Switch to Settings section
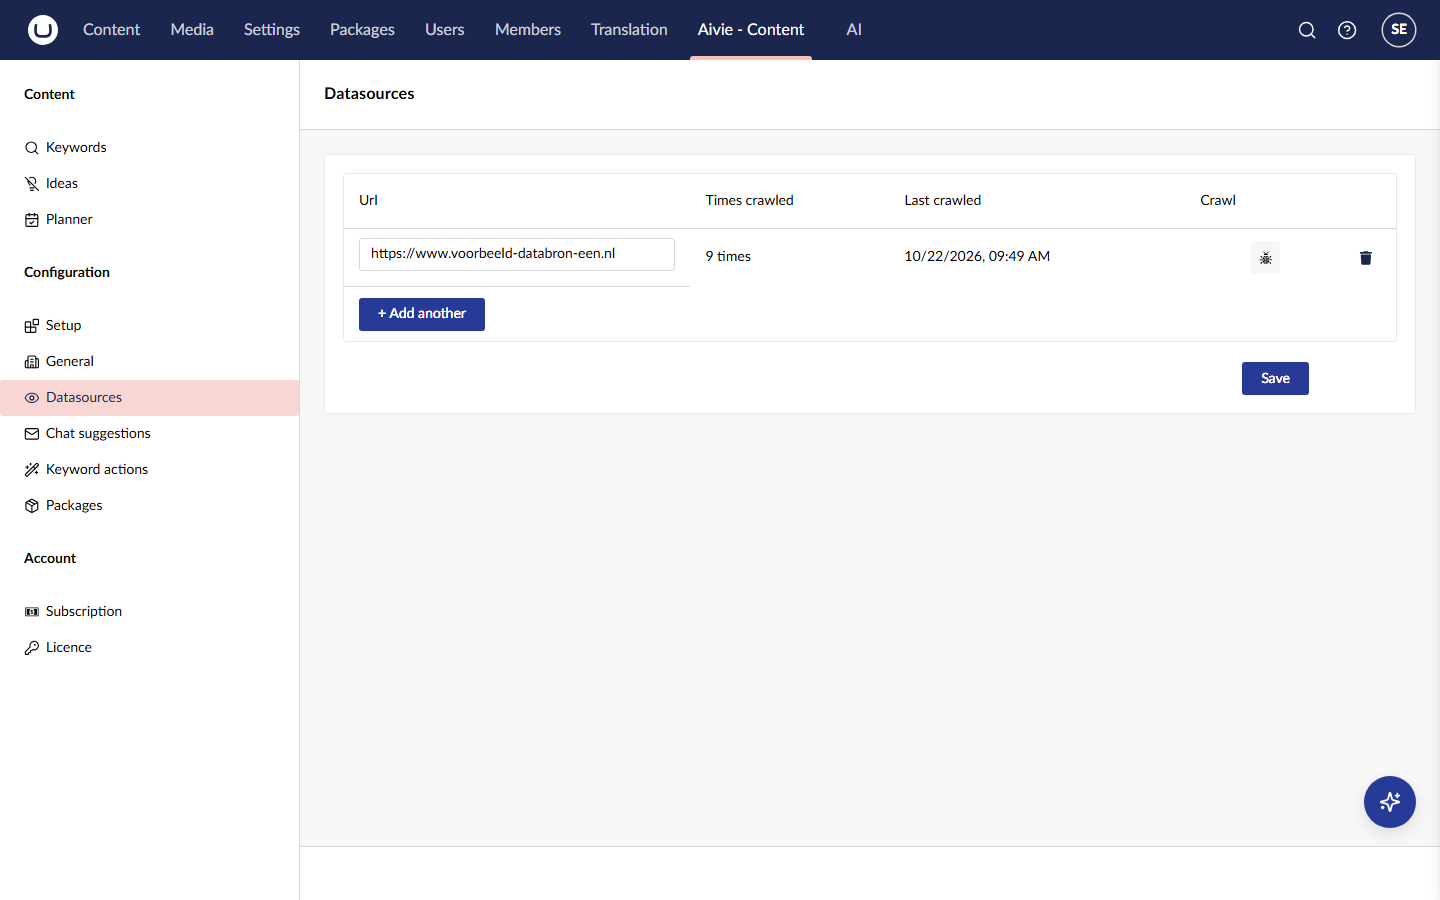1440x900 pixels. pos(272,30)
